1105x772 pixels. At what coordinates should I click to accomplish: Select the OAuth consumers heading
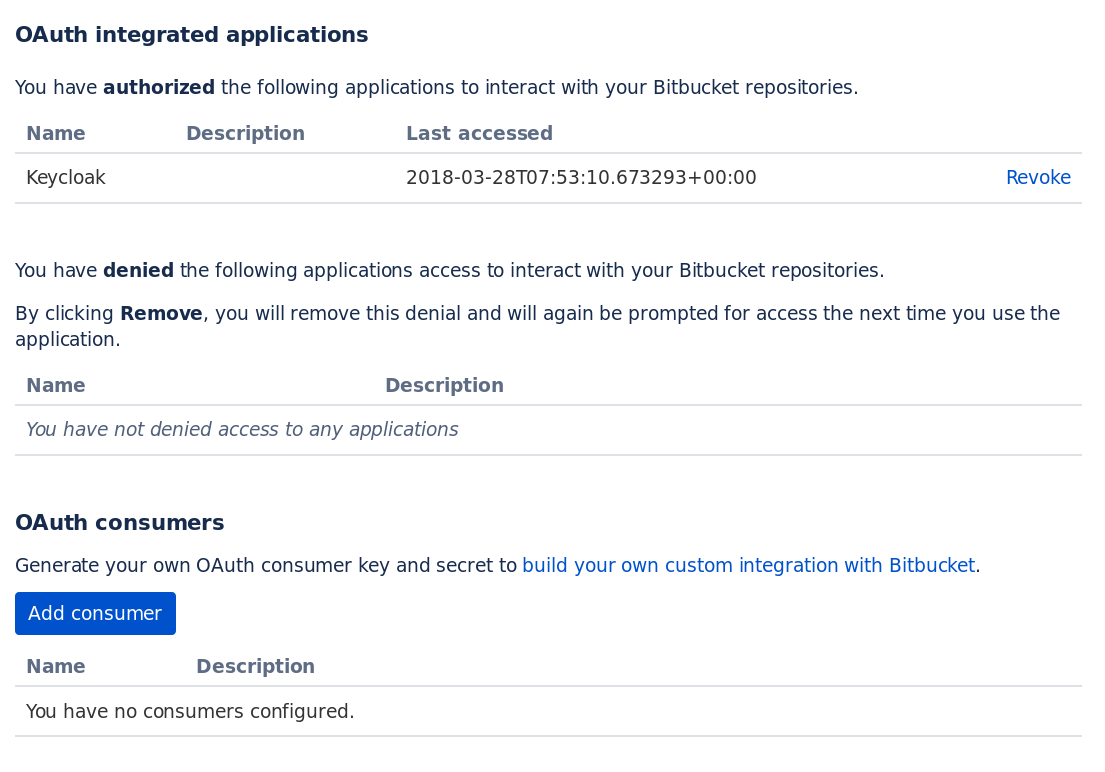(119, 522)
